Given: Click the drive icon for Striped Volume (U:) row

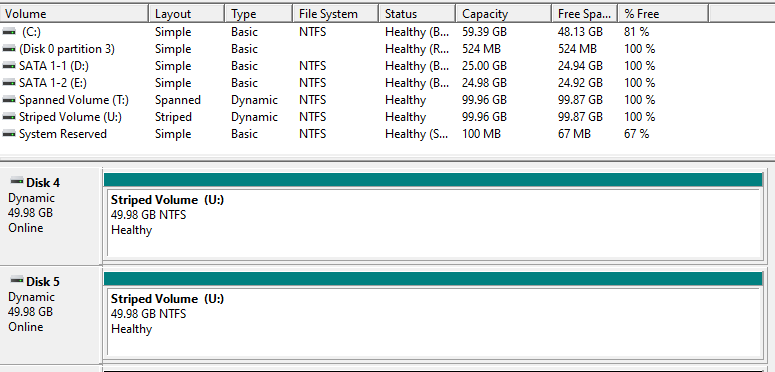Looking at the screenshot, I should tap(9, 117).
